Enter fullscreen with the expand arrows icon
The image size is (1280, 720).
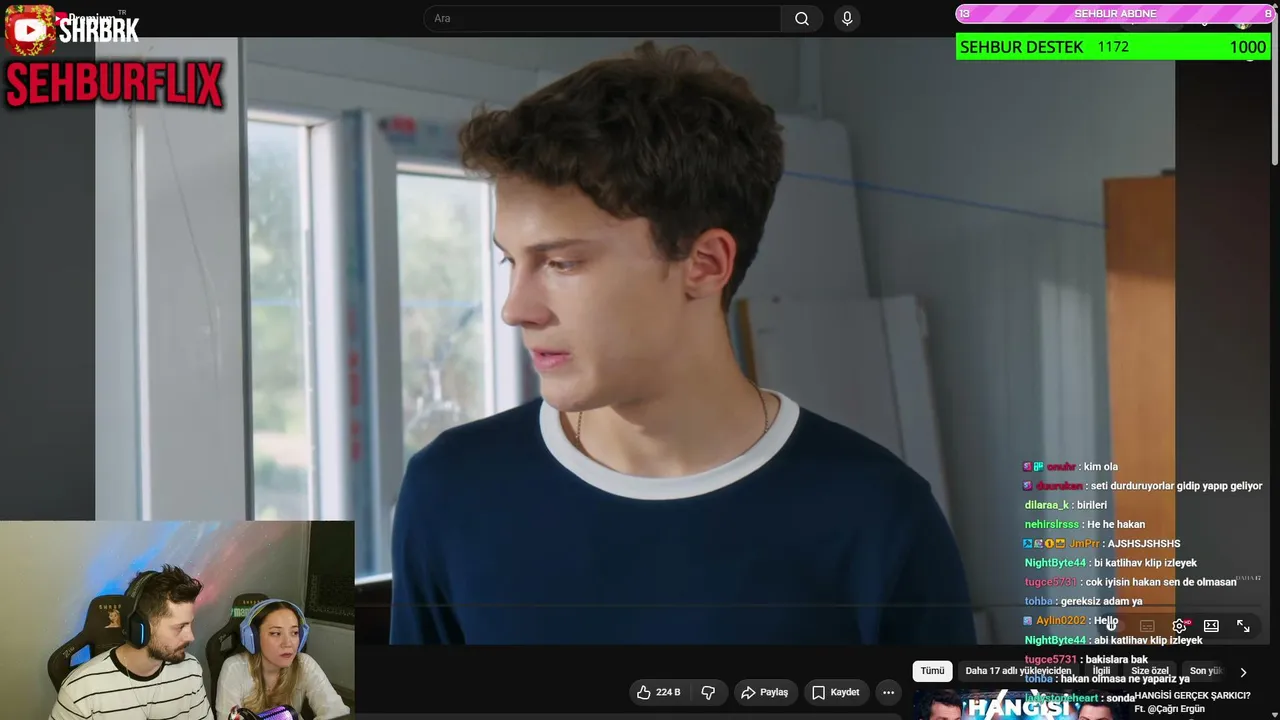pos(1243,626)
